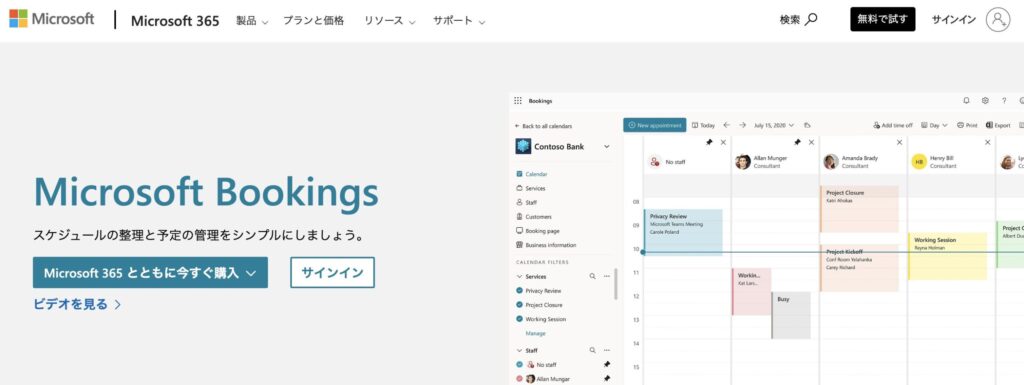Open the Bookings app launcher grid icon
This screenshot has height=385, width=1024.
[518, 100]
